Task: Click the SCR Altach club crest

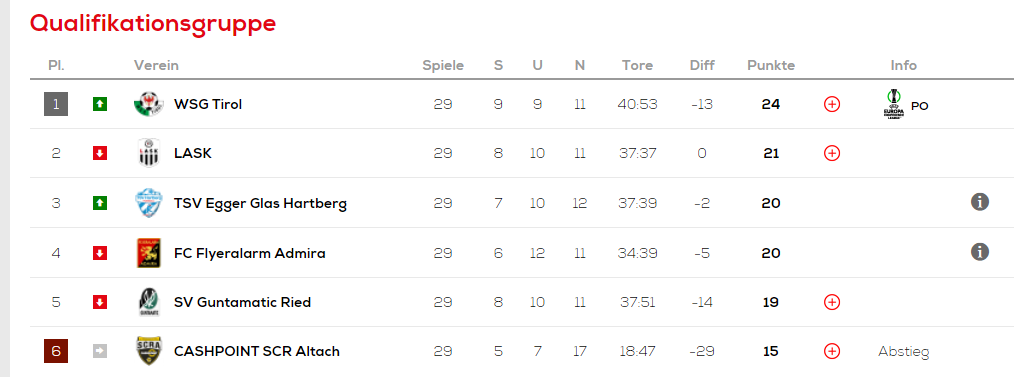Action: pos(149,351)
